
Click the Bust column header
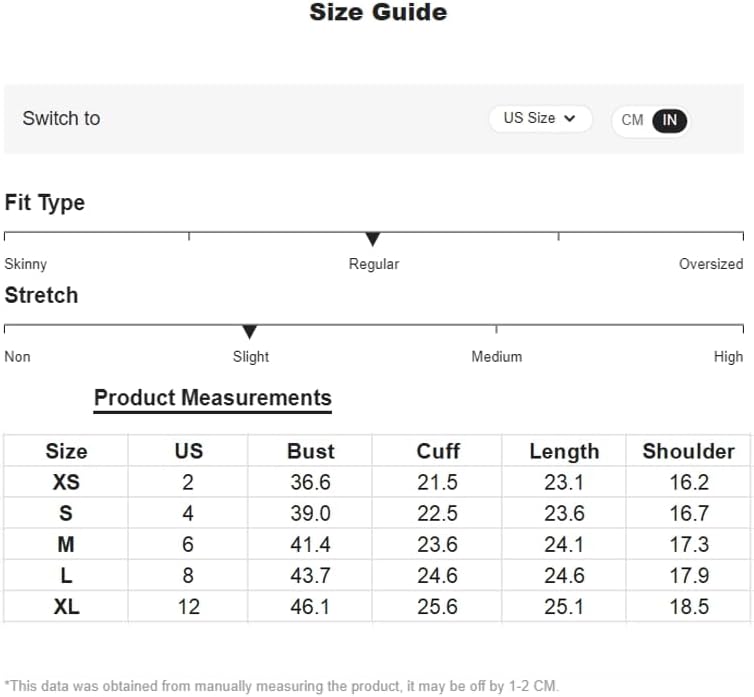click(x=311, y=451)
